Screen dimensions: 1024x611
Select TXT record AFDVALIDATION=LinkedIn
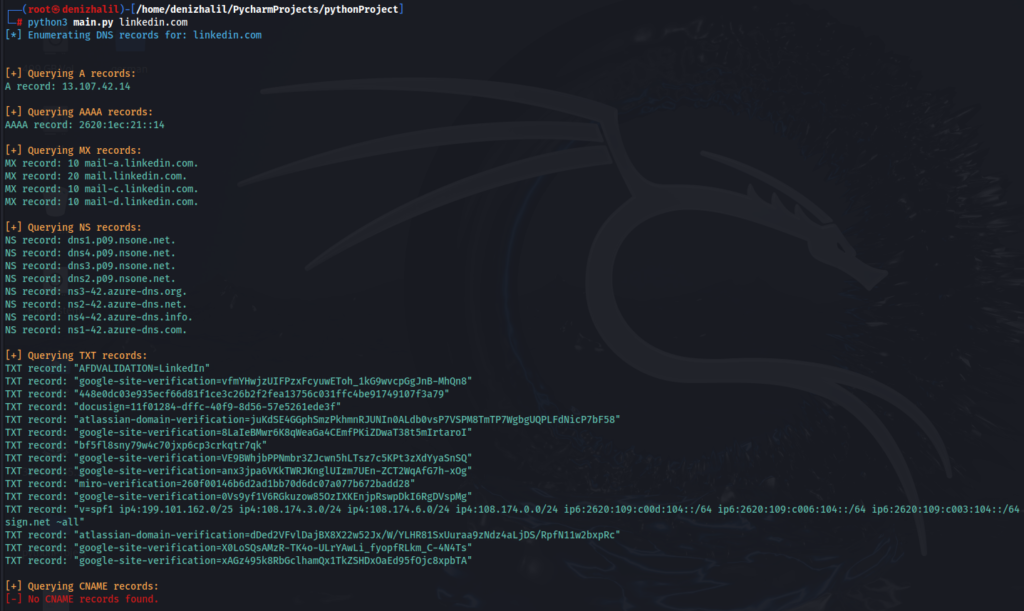coord(107,369)
